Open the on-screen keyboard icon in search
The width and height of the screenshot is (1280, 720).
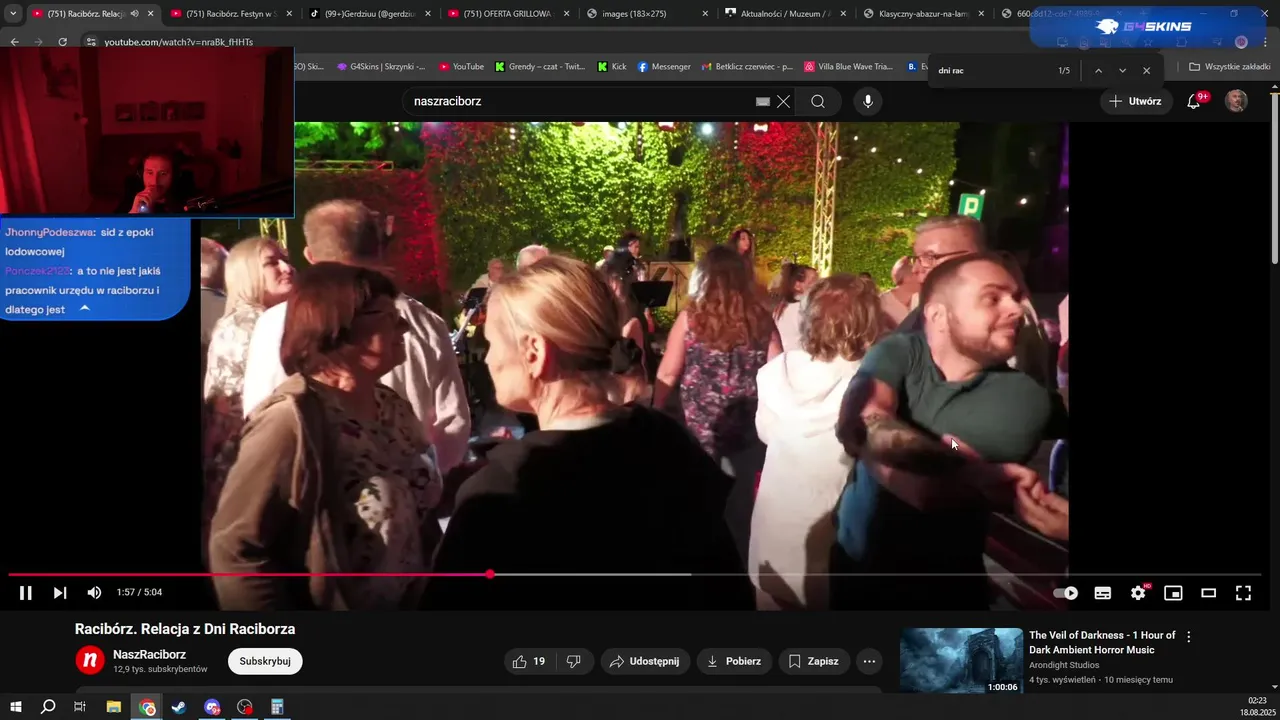(763, 101)
